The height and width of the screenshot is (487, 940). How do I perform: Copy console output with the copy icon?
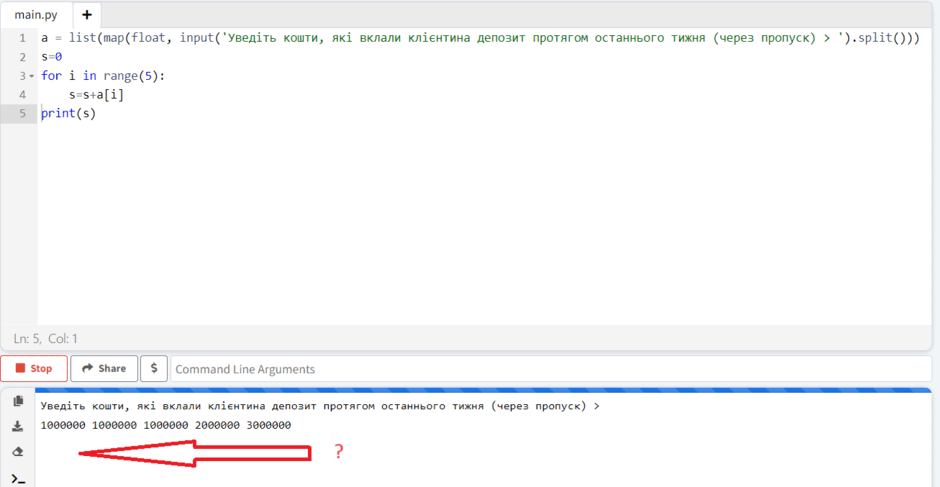(x=18, y=401)
